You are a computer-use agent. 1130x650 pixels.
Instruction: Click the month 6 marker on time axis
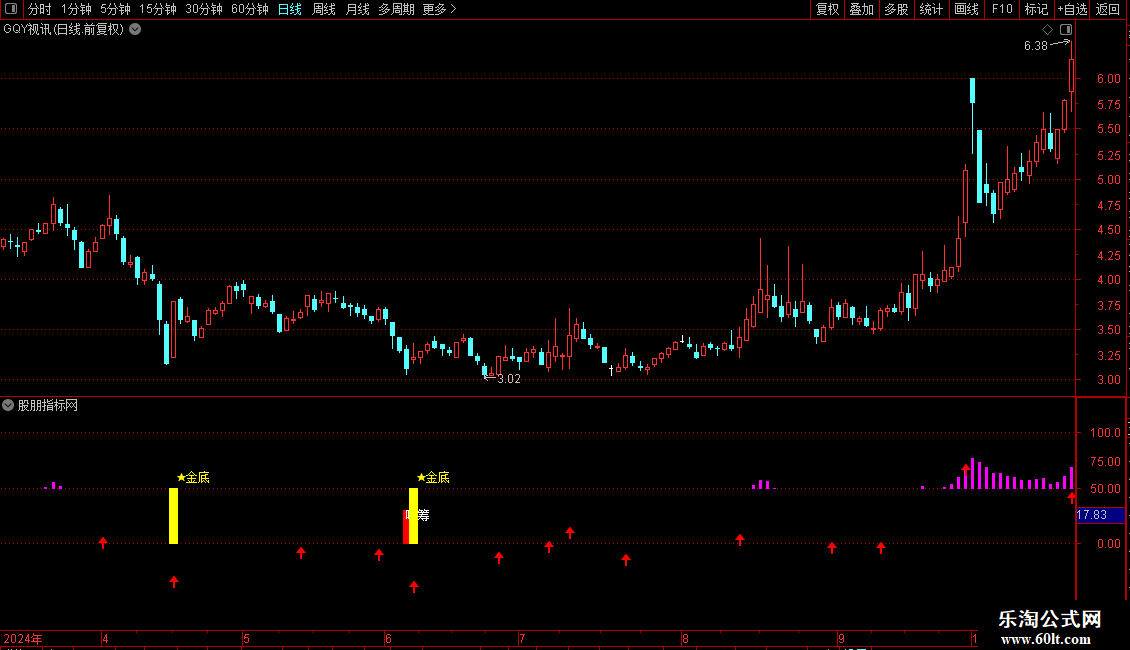[388, 639]
